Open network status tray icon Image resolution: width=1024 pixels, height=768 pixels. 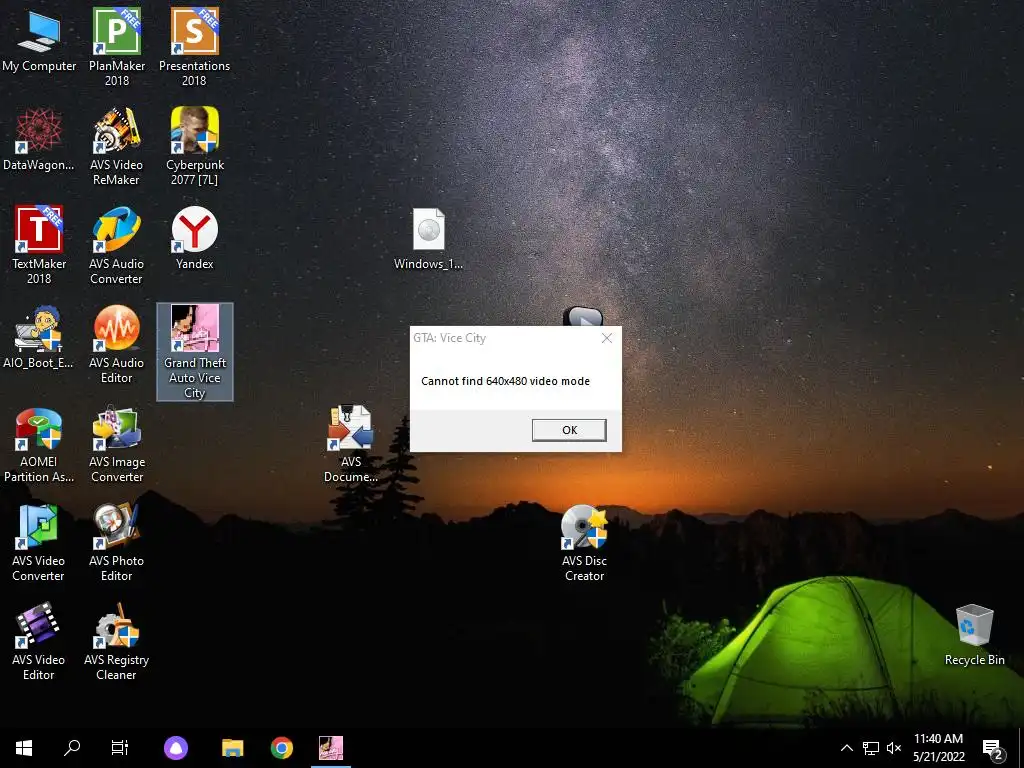(x=871, y=748)
